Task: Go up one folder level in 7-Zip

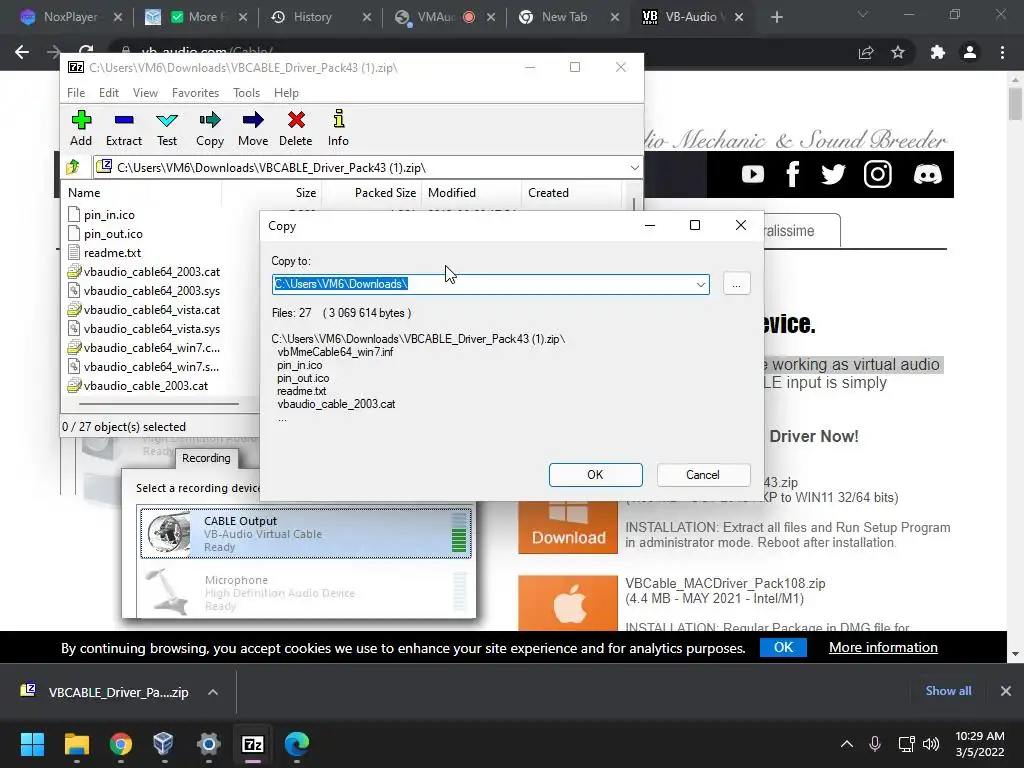Action: pos(73,167)
